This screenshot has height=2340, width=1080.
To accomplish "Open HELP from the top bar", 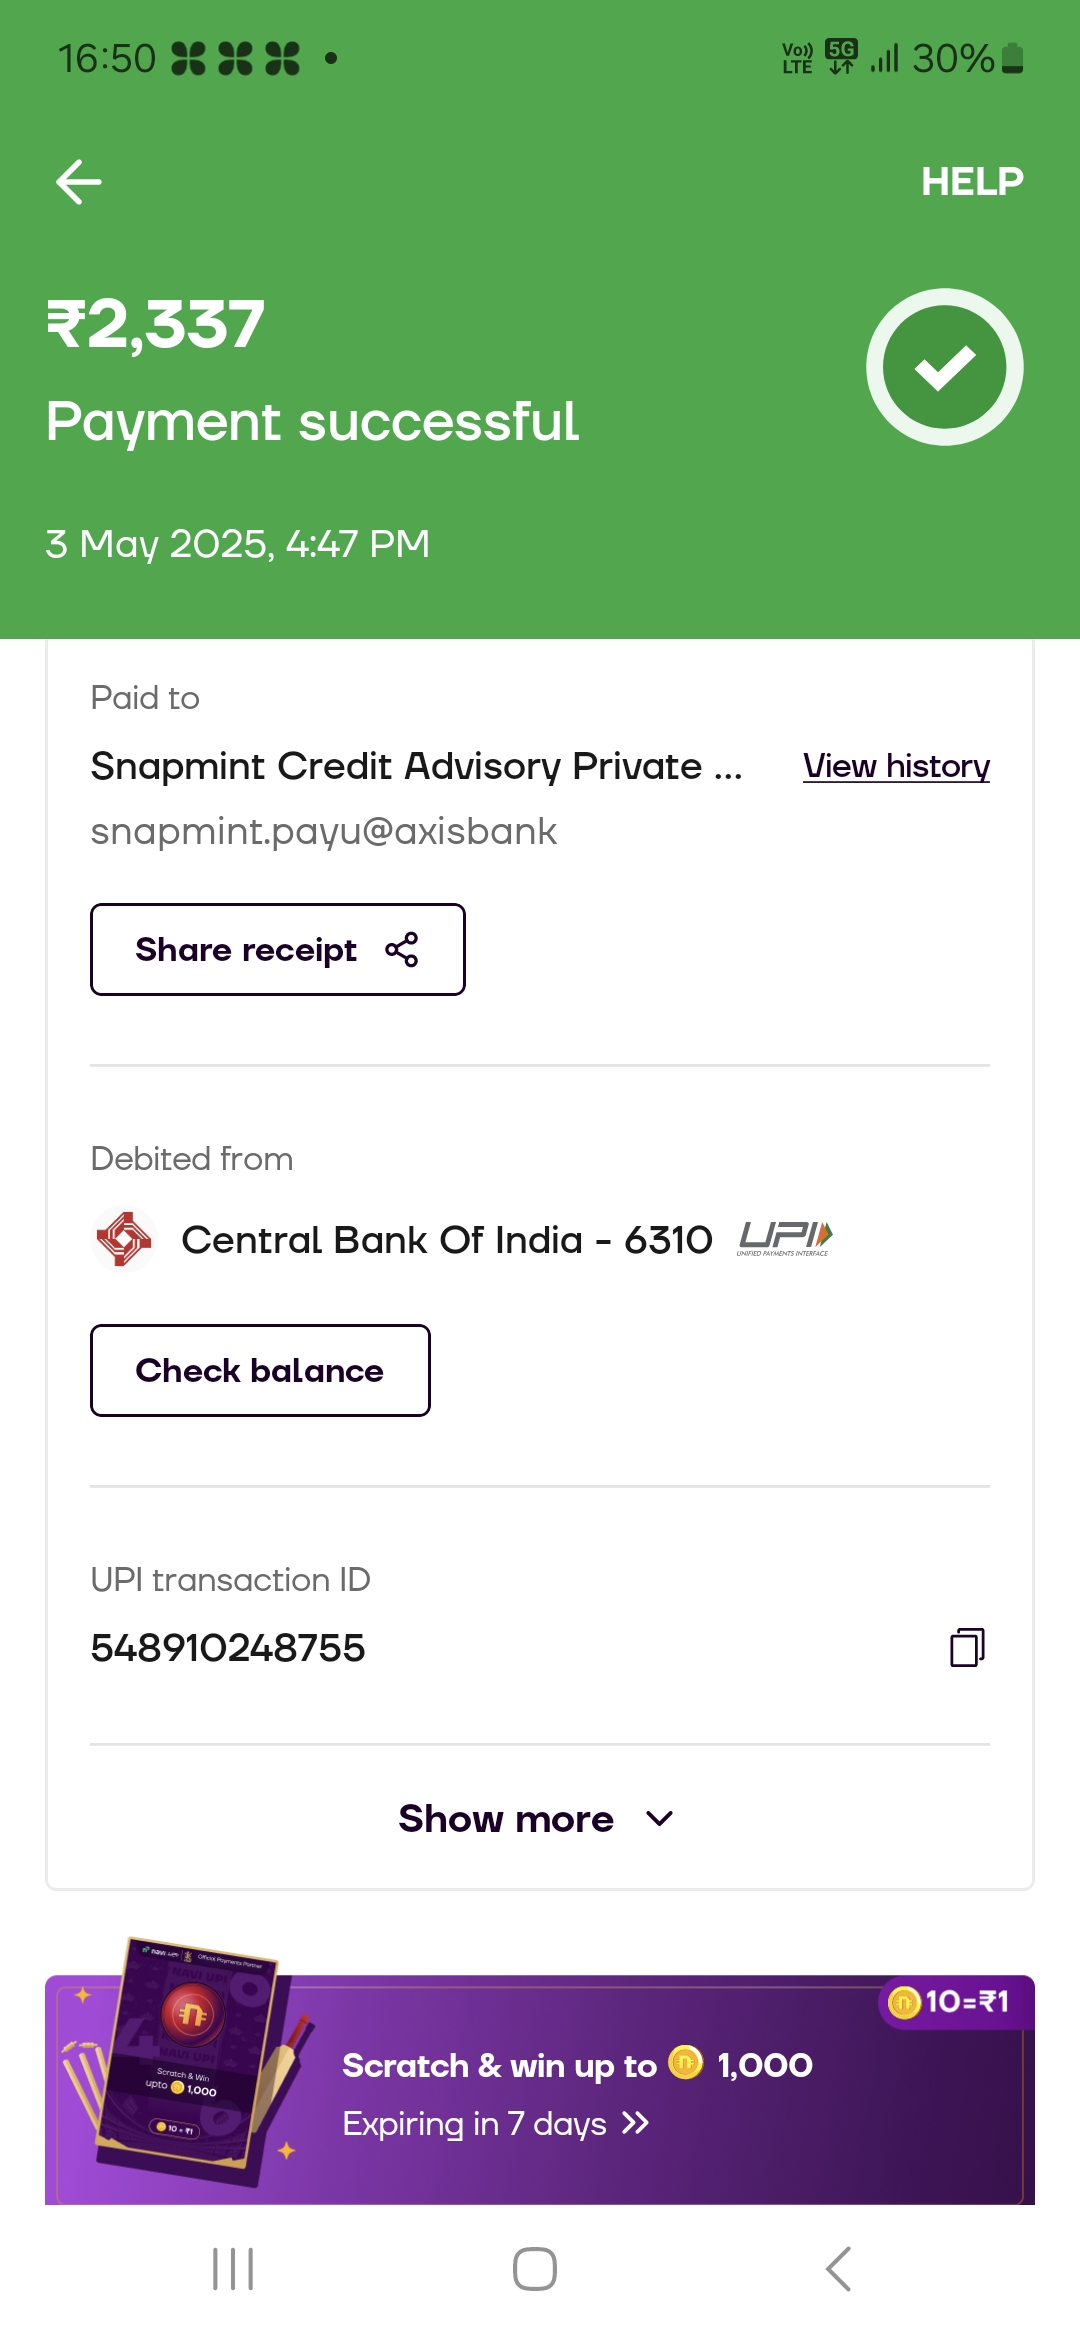I will (x=971, y=182).
